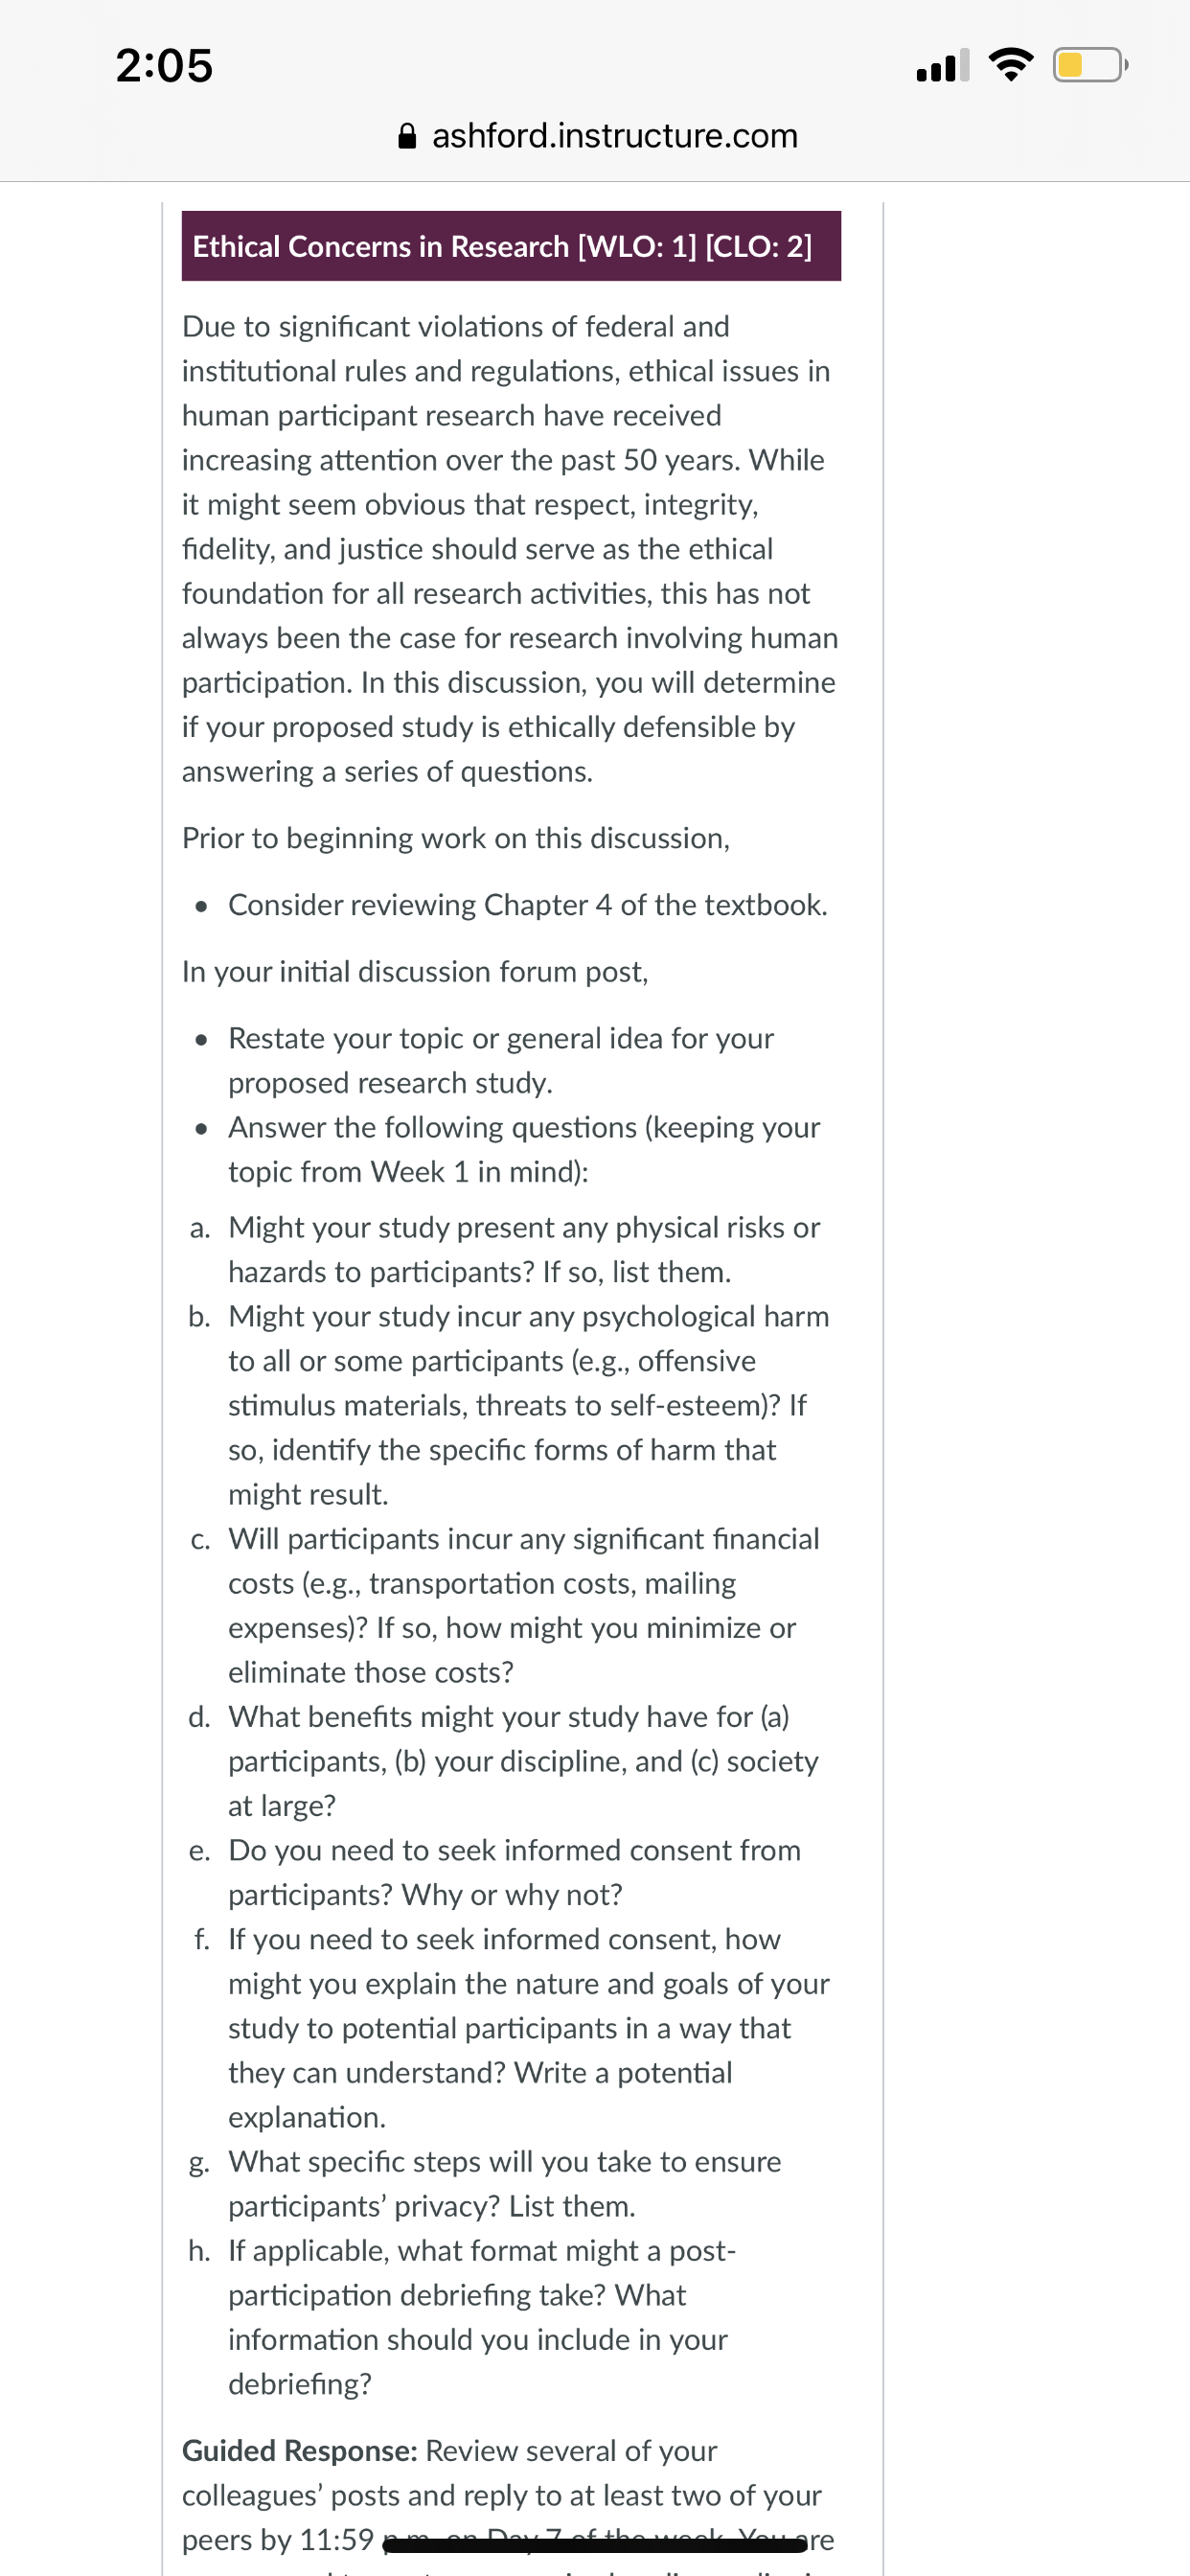The image size is (1190, 2576).
Task: Tap question a about physical risks
Action: pyautogui.click(x=510, y=1249)
